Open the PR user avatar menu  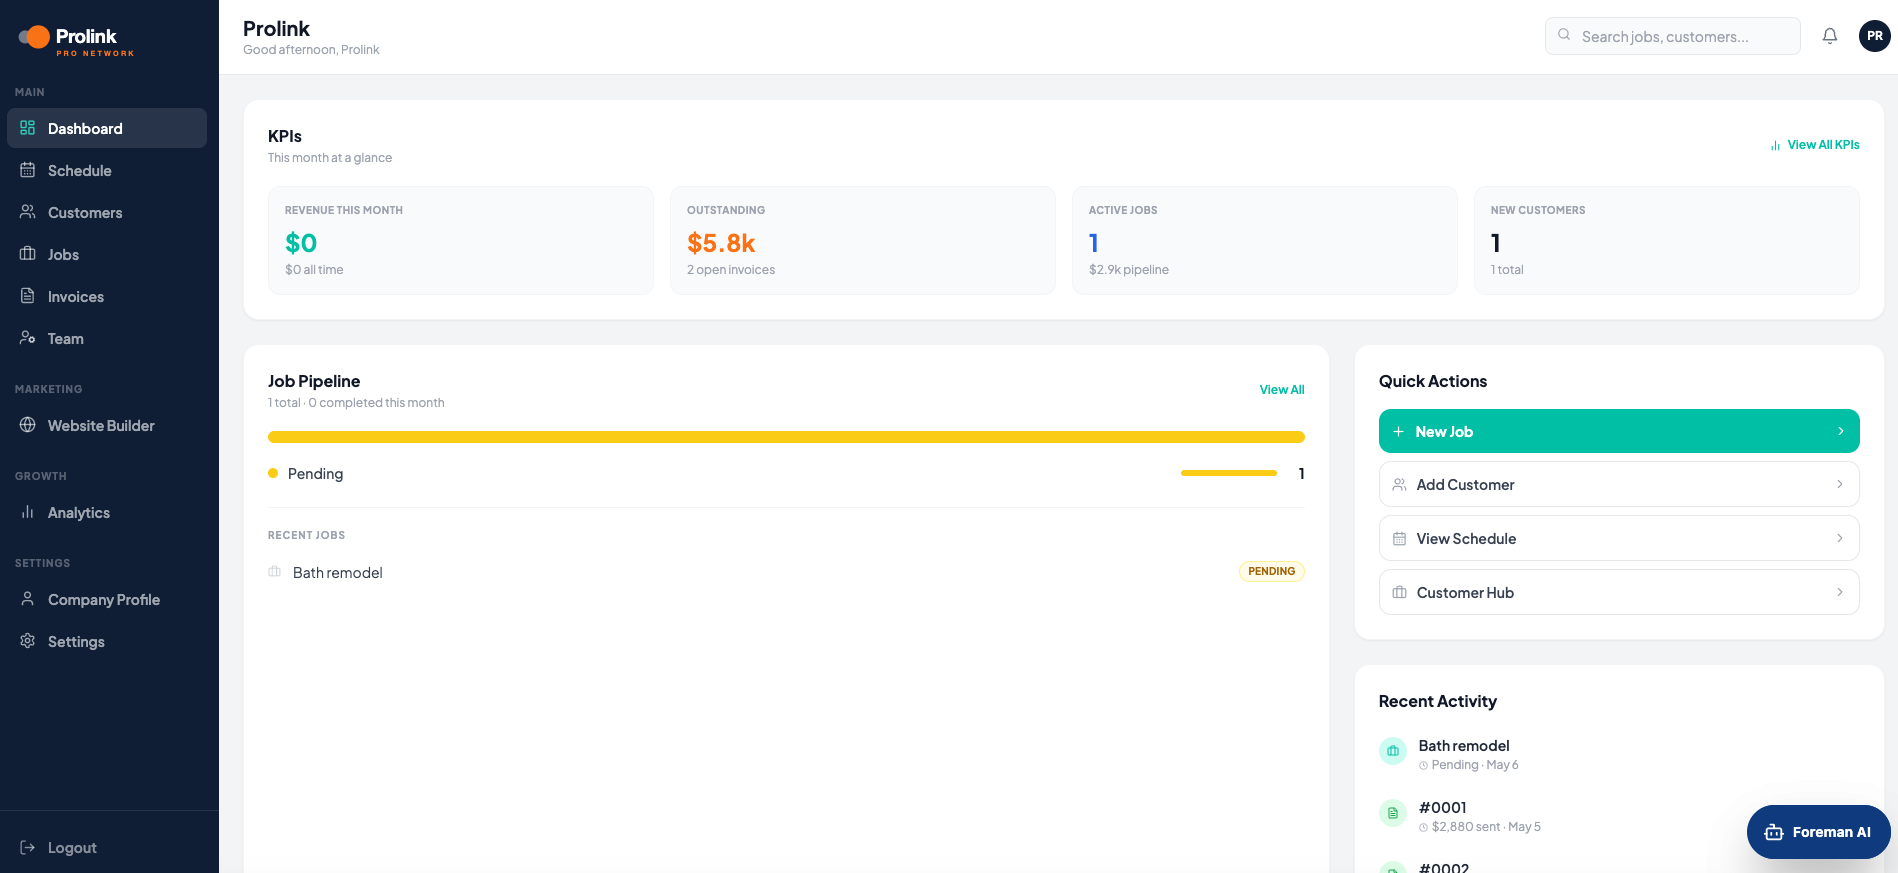1875,36
